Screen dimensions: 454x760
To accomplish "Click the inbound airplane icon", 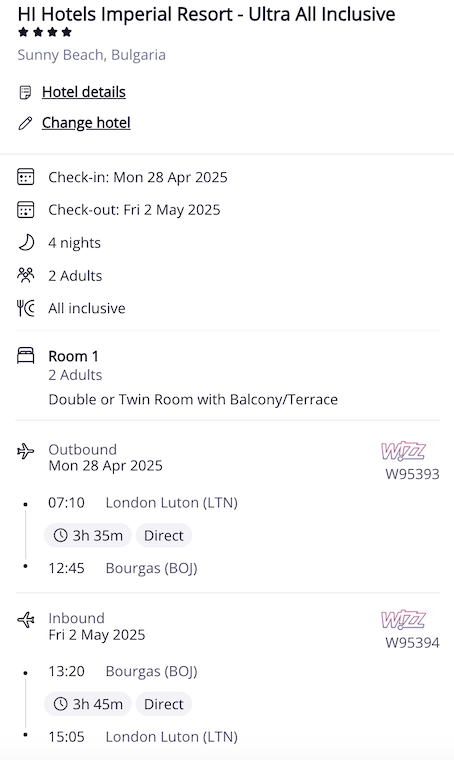I will point(26,620).
